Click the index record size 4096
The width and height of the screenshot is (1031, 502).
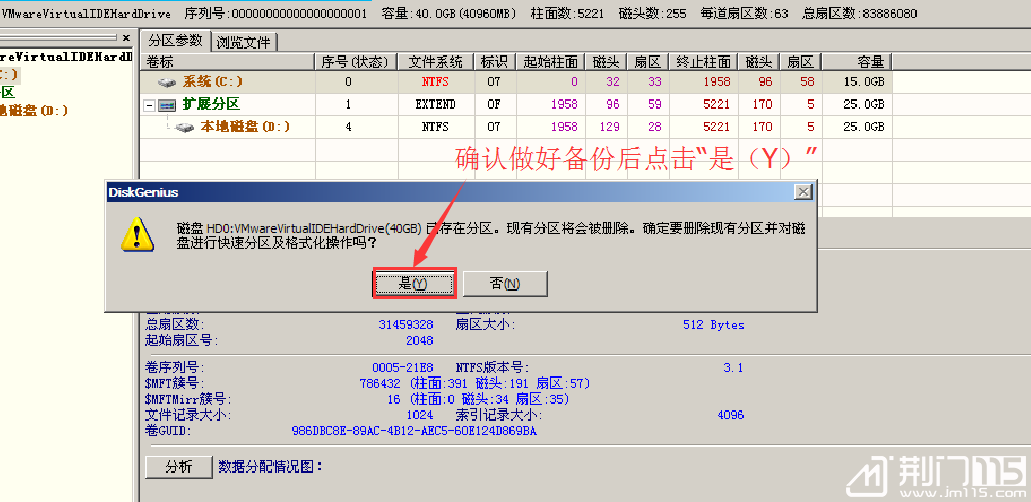point(731,415)
